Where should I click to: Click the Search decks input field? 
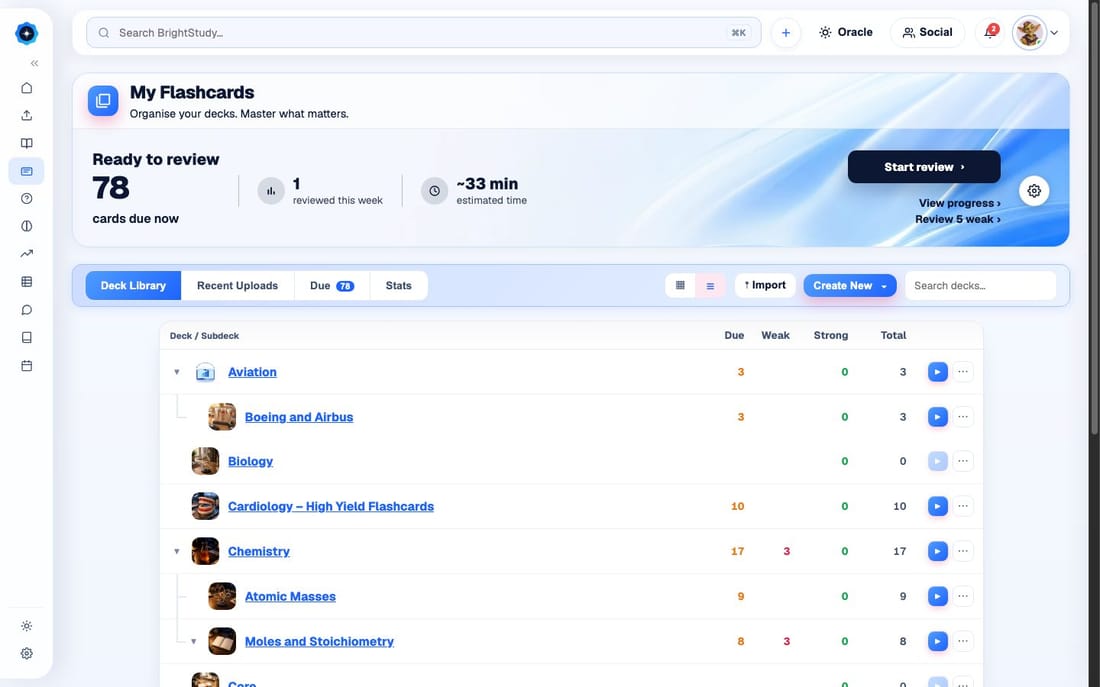click(x=980, y=286)
